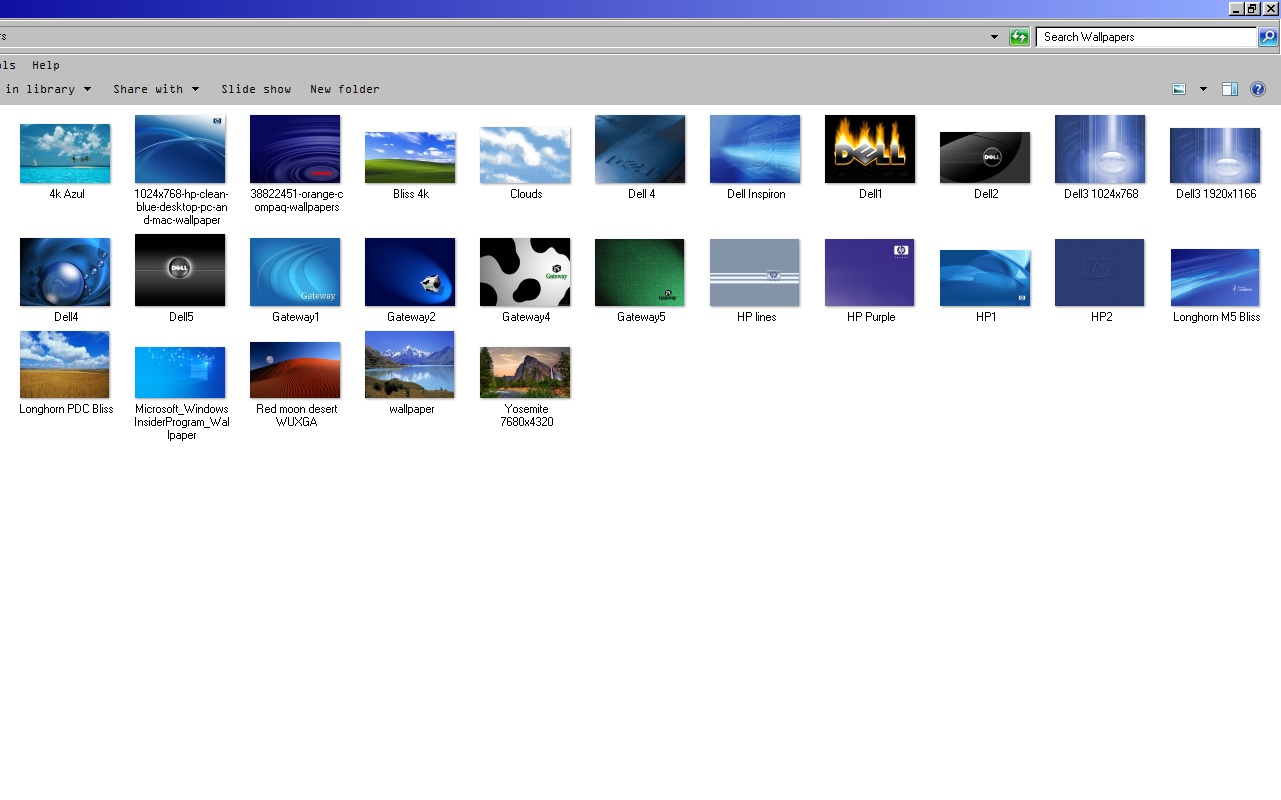The height and width of the screenshot is (800, 1281).
Task: Select the HP Purple thumbnail
Action: tap(870, 272)
